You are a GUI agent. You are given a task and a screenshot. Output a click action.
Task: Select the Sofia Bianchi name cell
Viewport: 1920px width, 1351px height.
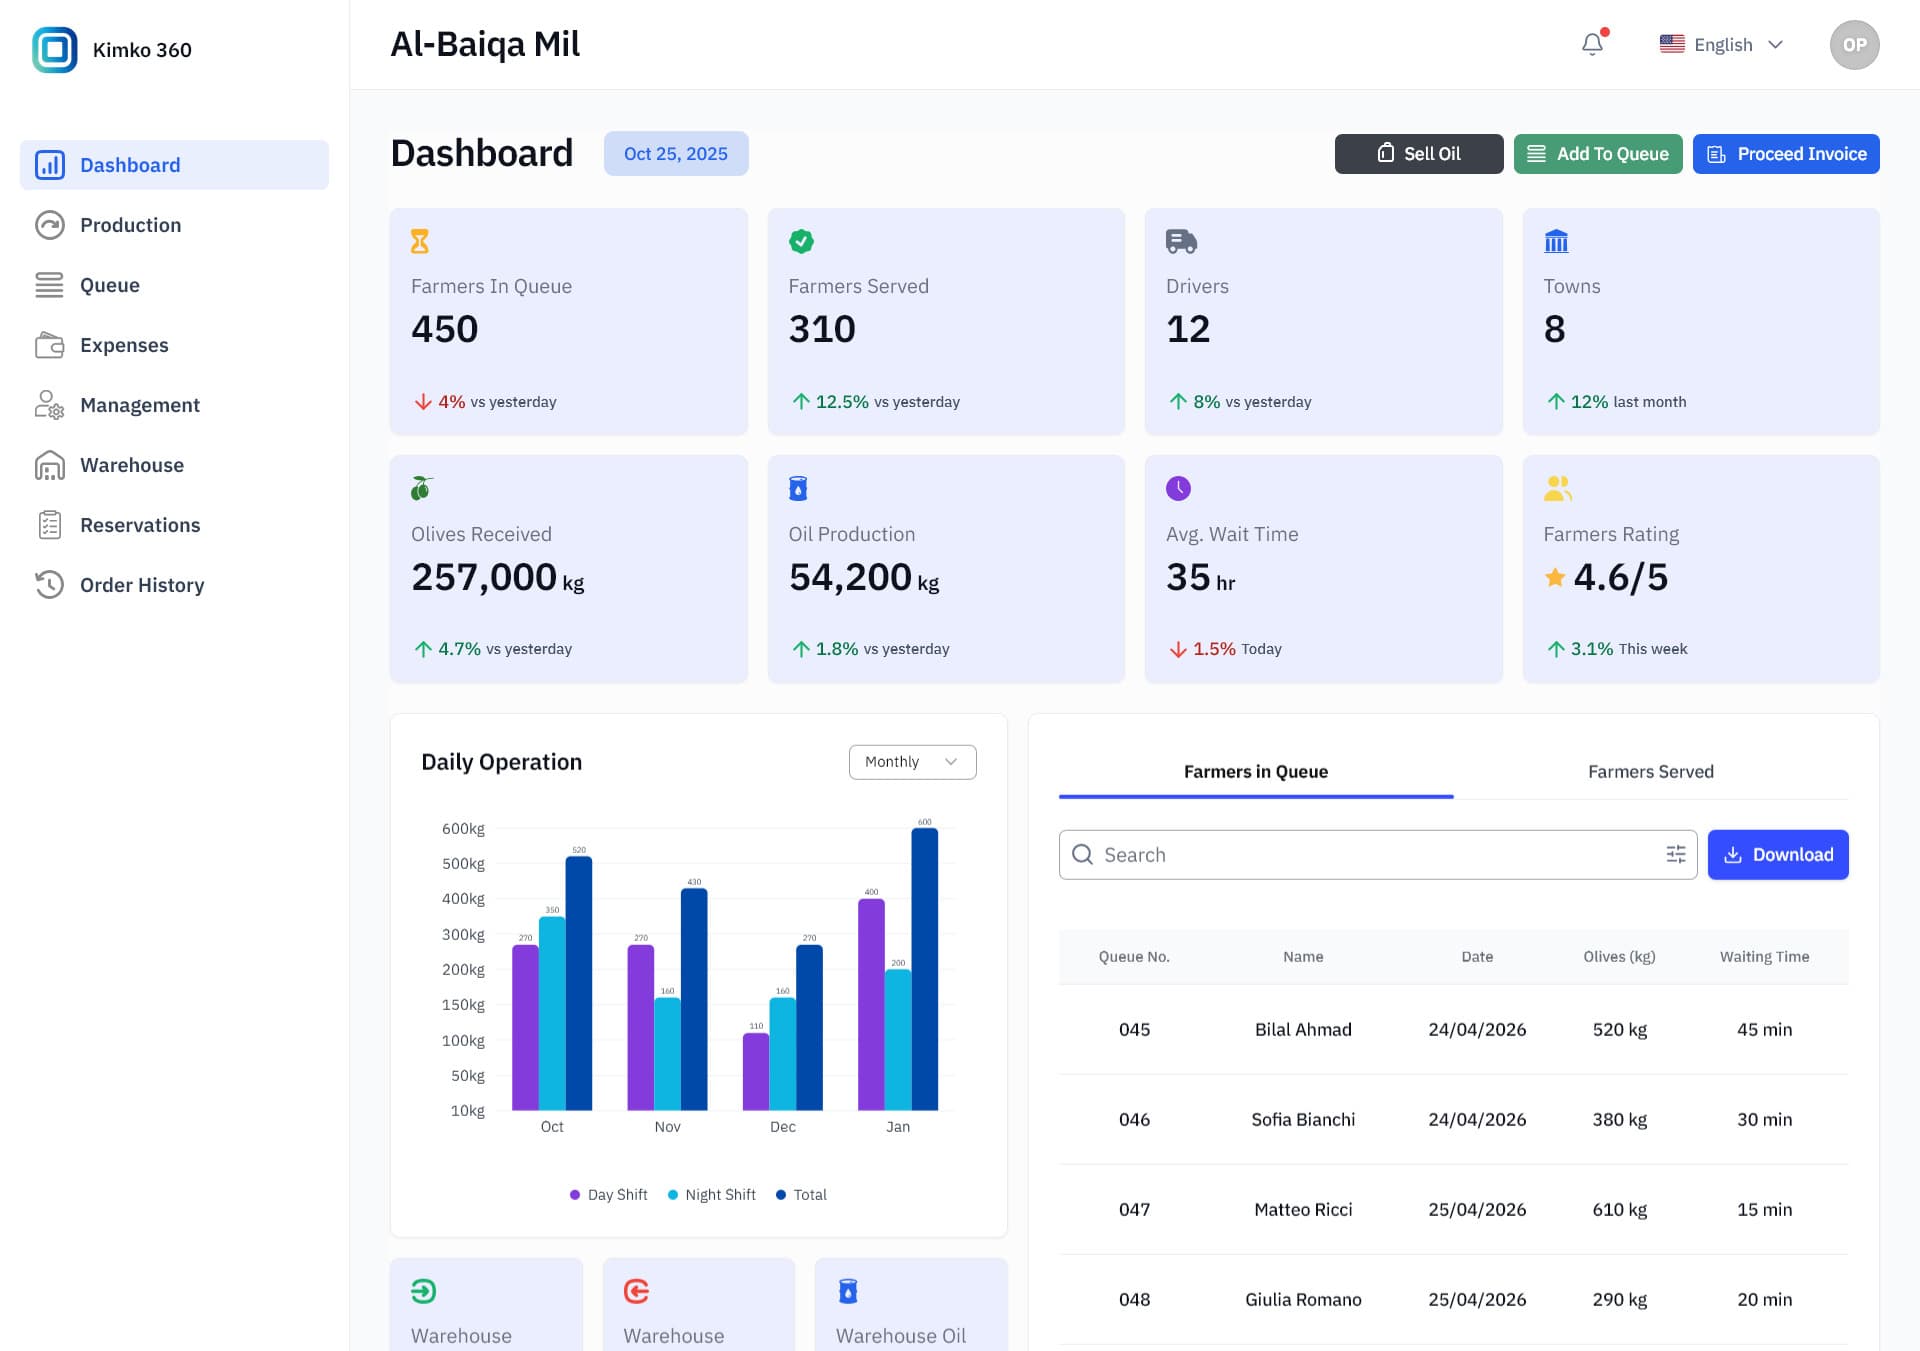[x=1303, y=1120]
